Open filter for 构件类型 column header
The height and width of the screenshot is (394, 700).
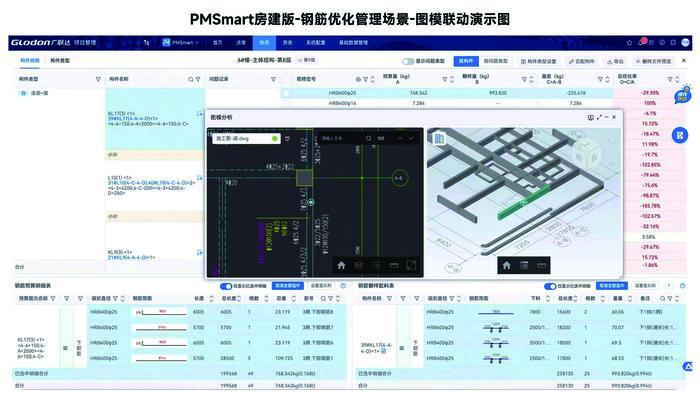[x=98, y=79]
